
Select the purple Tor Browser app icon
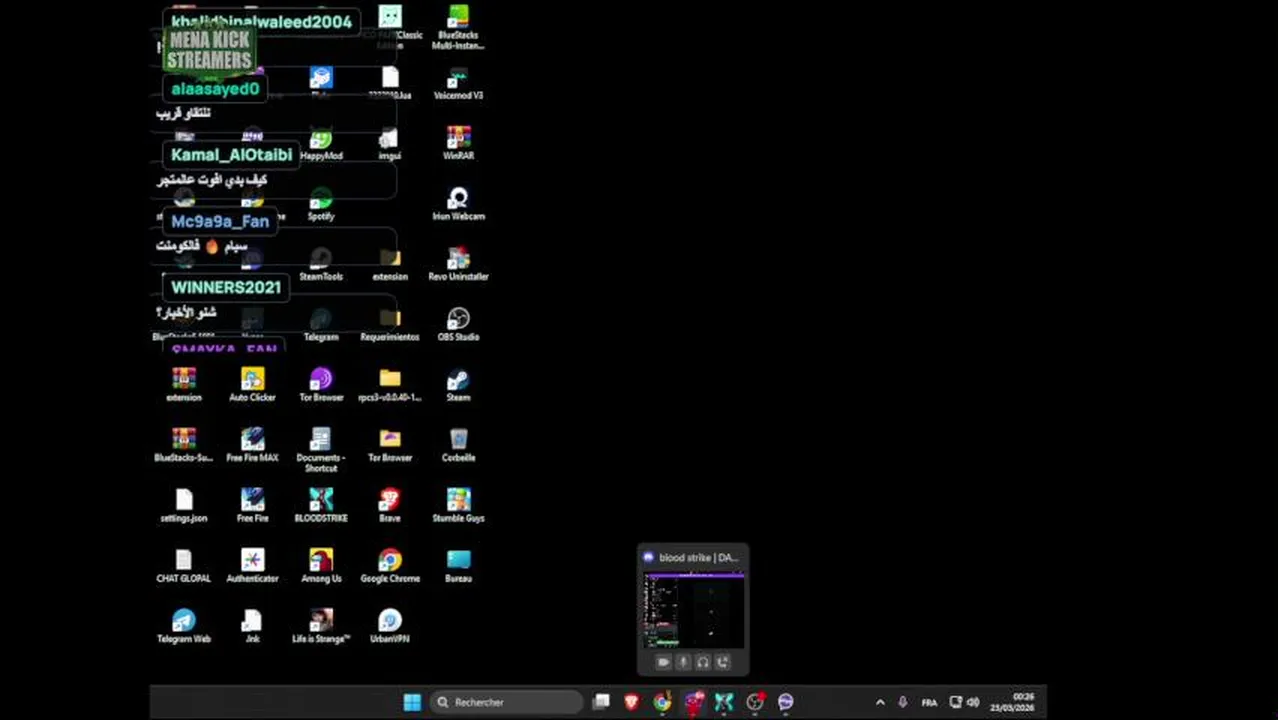click(321, 385)
